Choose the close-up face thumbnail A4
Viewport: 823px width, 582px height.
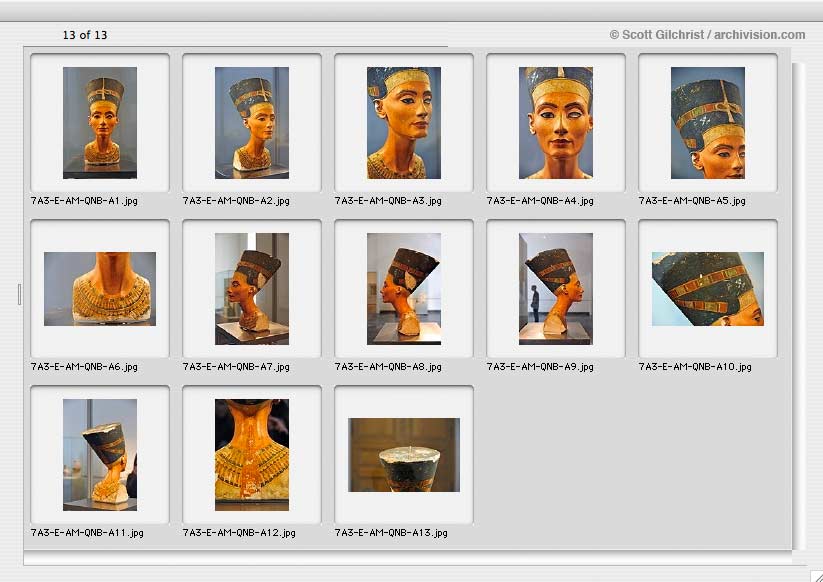pos(556,123)
